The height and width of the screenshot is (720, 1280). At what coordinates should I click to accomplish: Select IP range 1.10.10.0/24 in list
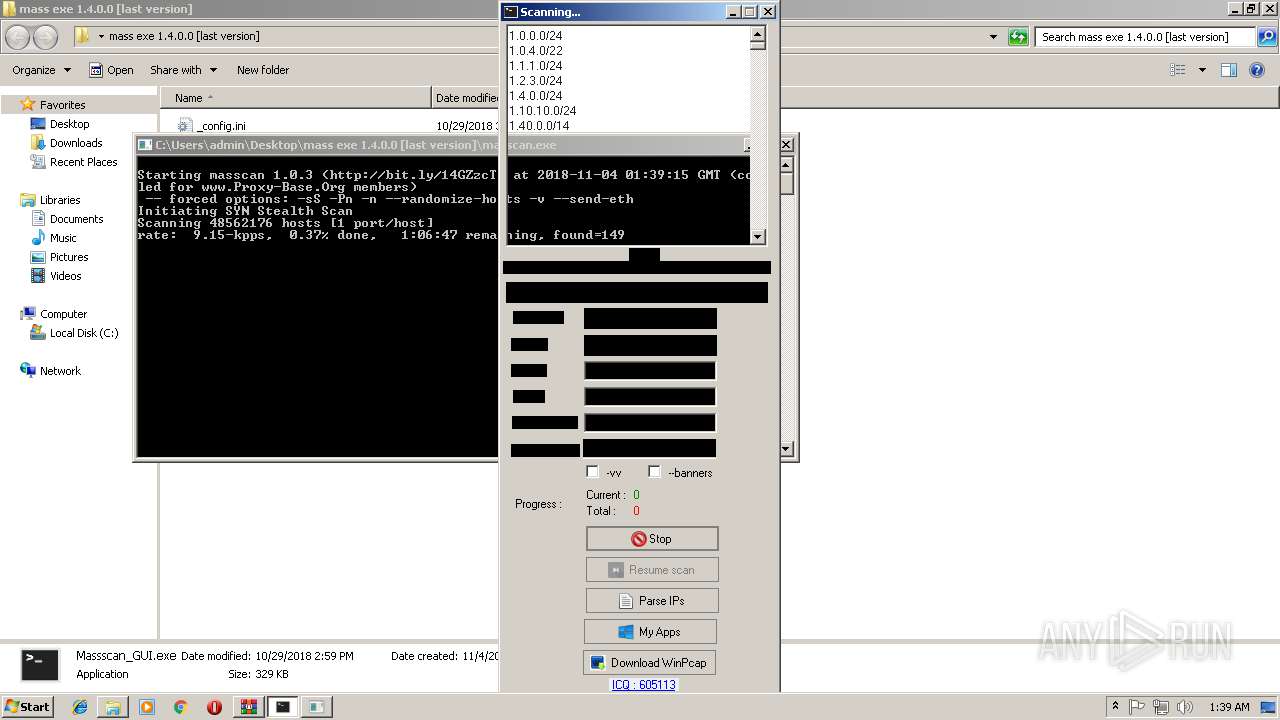tap(543, 111)
